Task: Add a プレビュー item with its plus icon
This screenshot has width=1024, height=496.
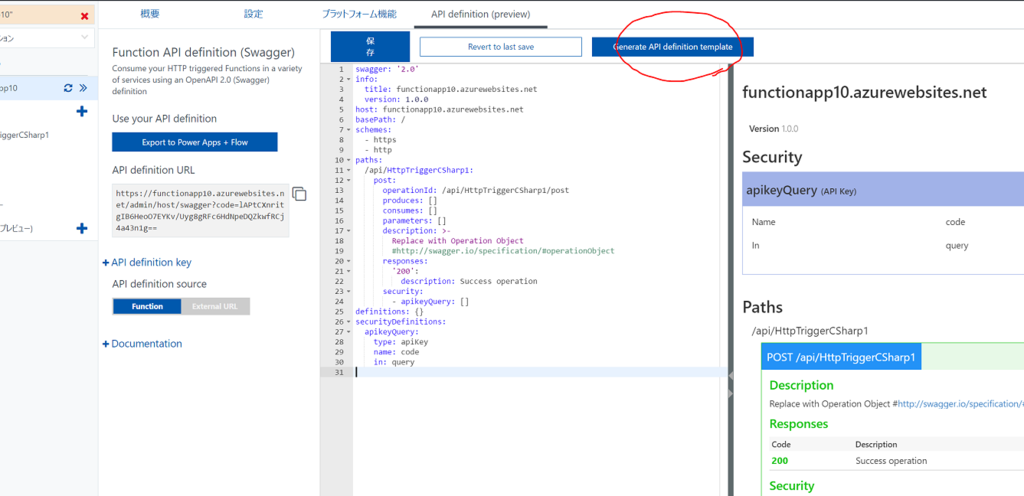Action: coord(82,228)
